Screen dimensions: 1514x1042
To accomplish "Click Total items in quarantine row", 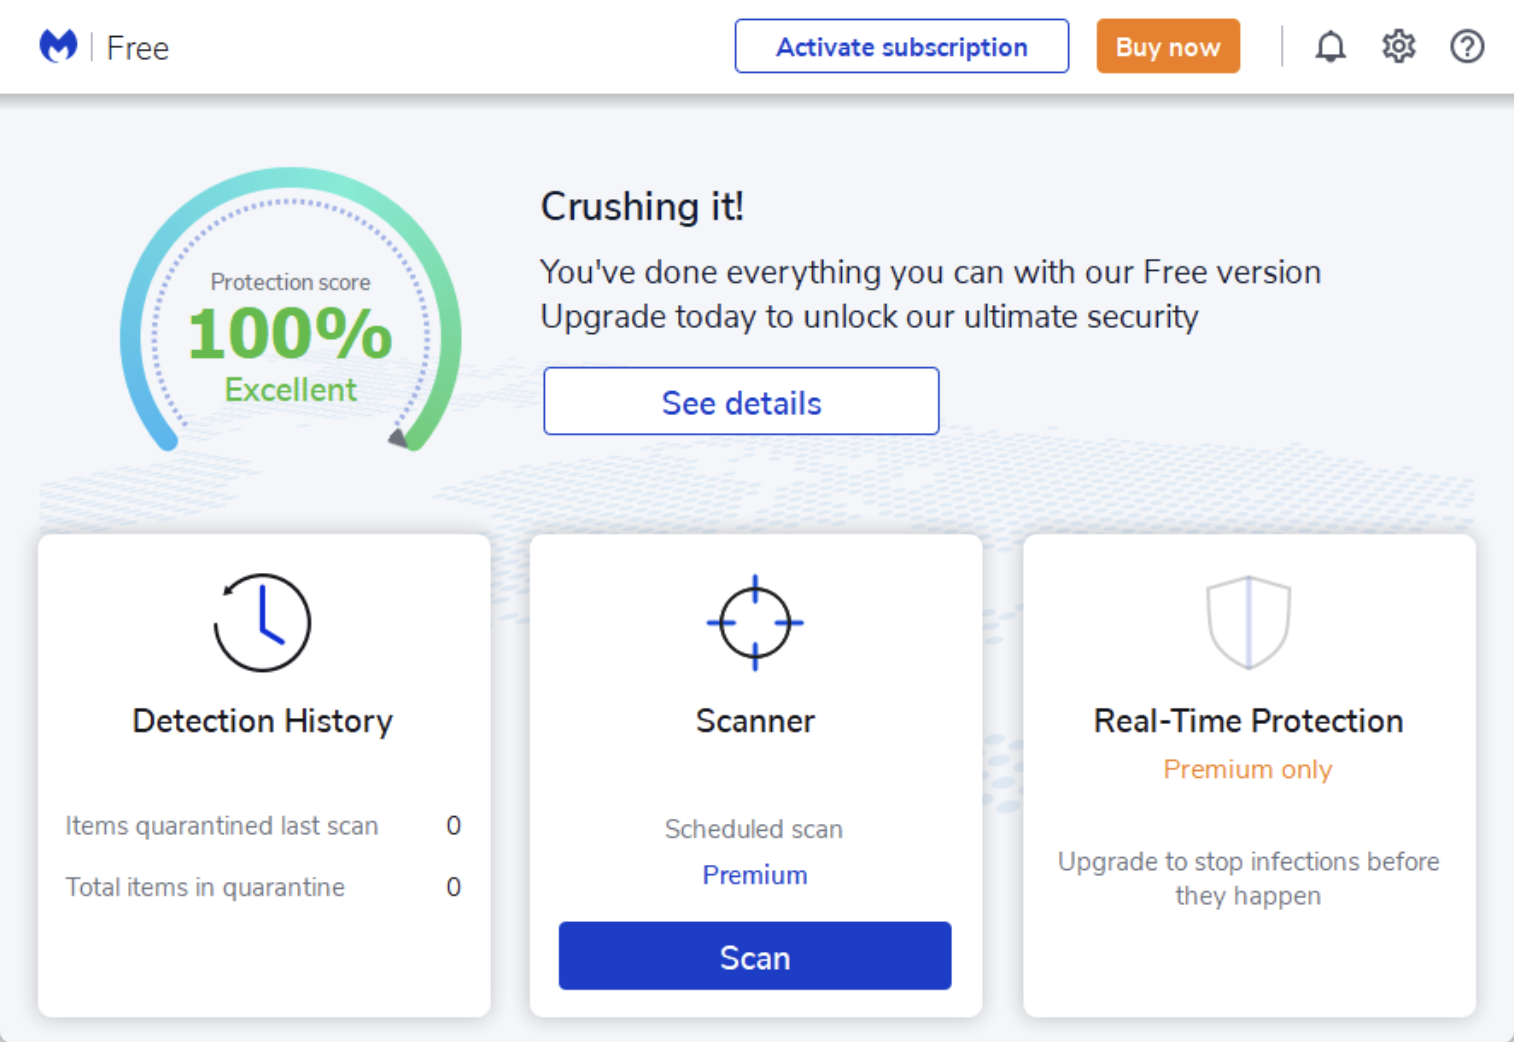I will click(x=263, y=887).
